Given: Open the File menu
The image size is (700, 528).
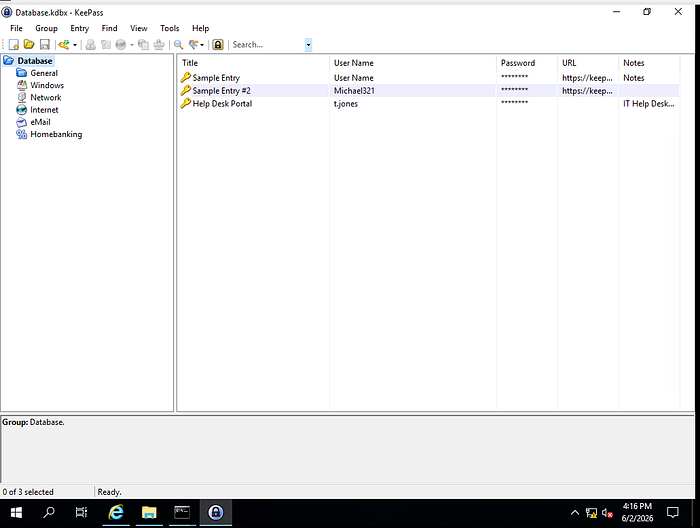Looking at the screenshot, I should pos(16,28).
